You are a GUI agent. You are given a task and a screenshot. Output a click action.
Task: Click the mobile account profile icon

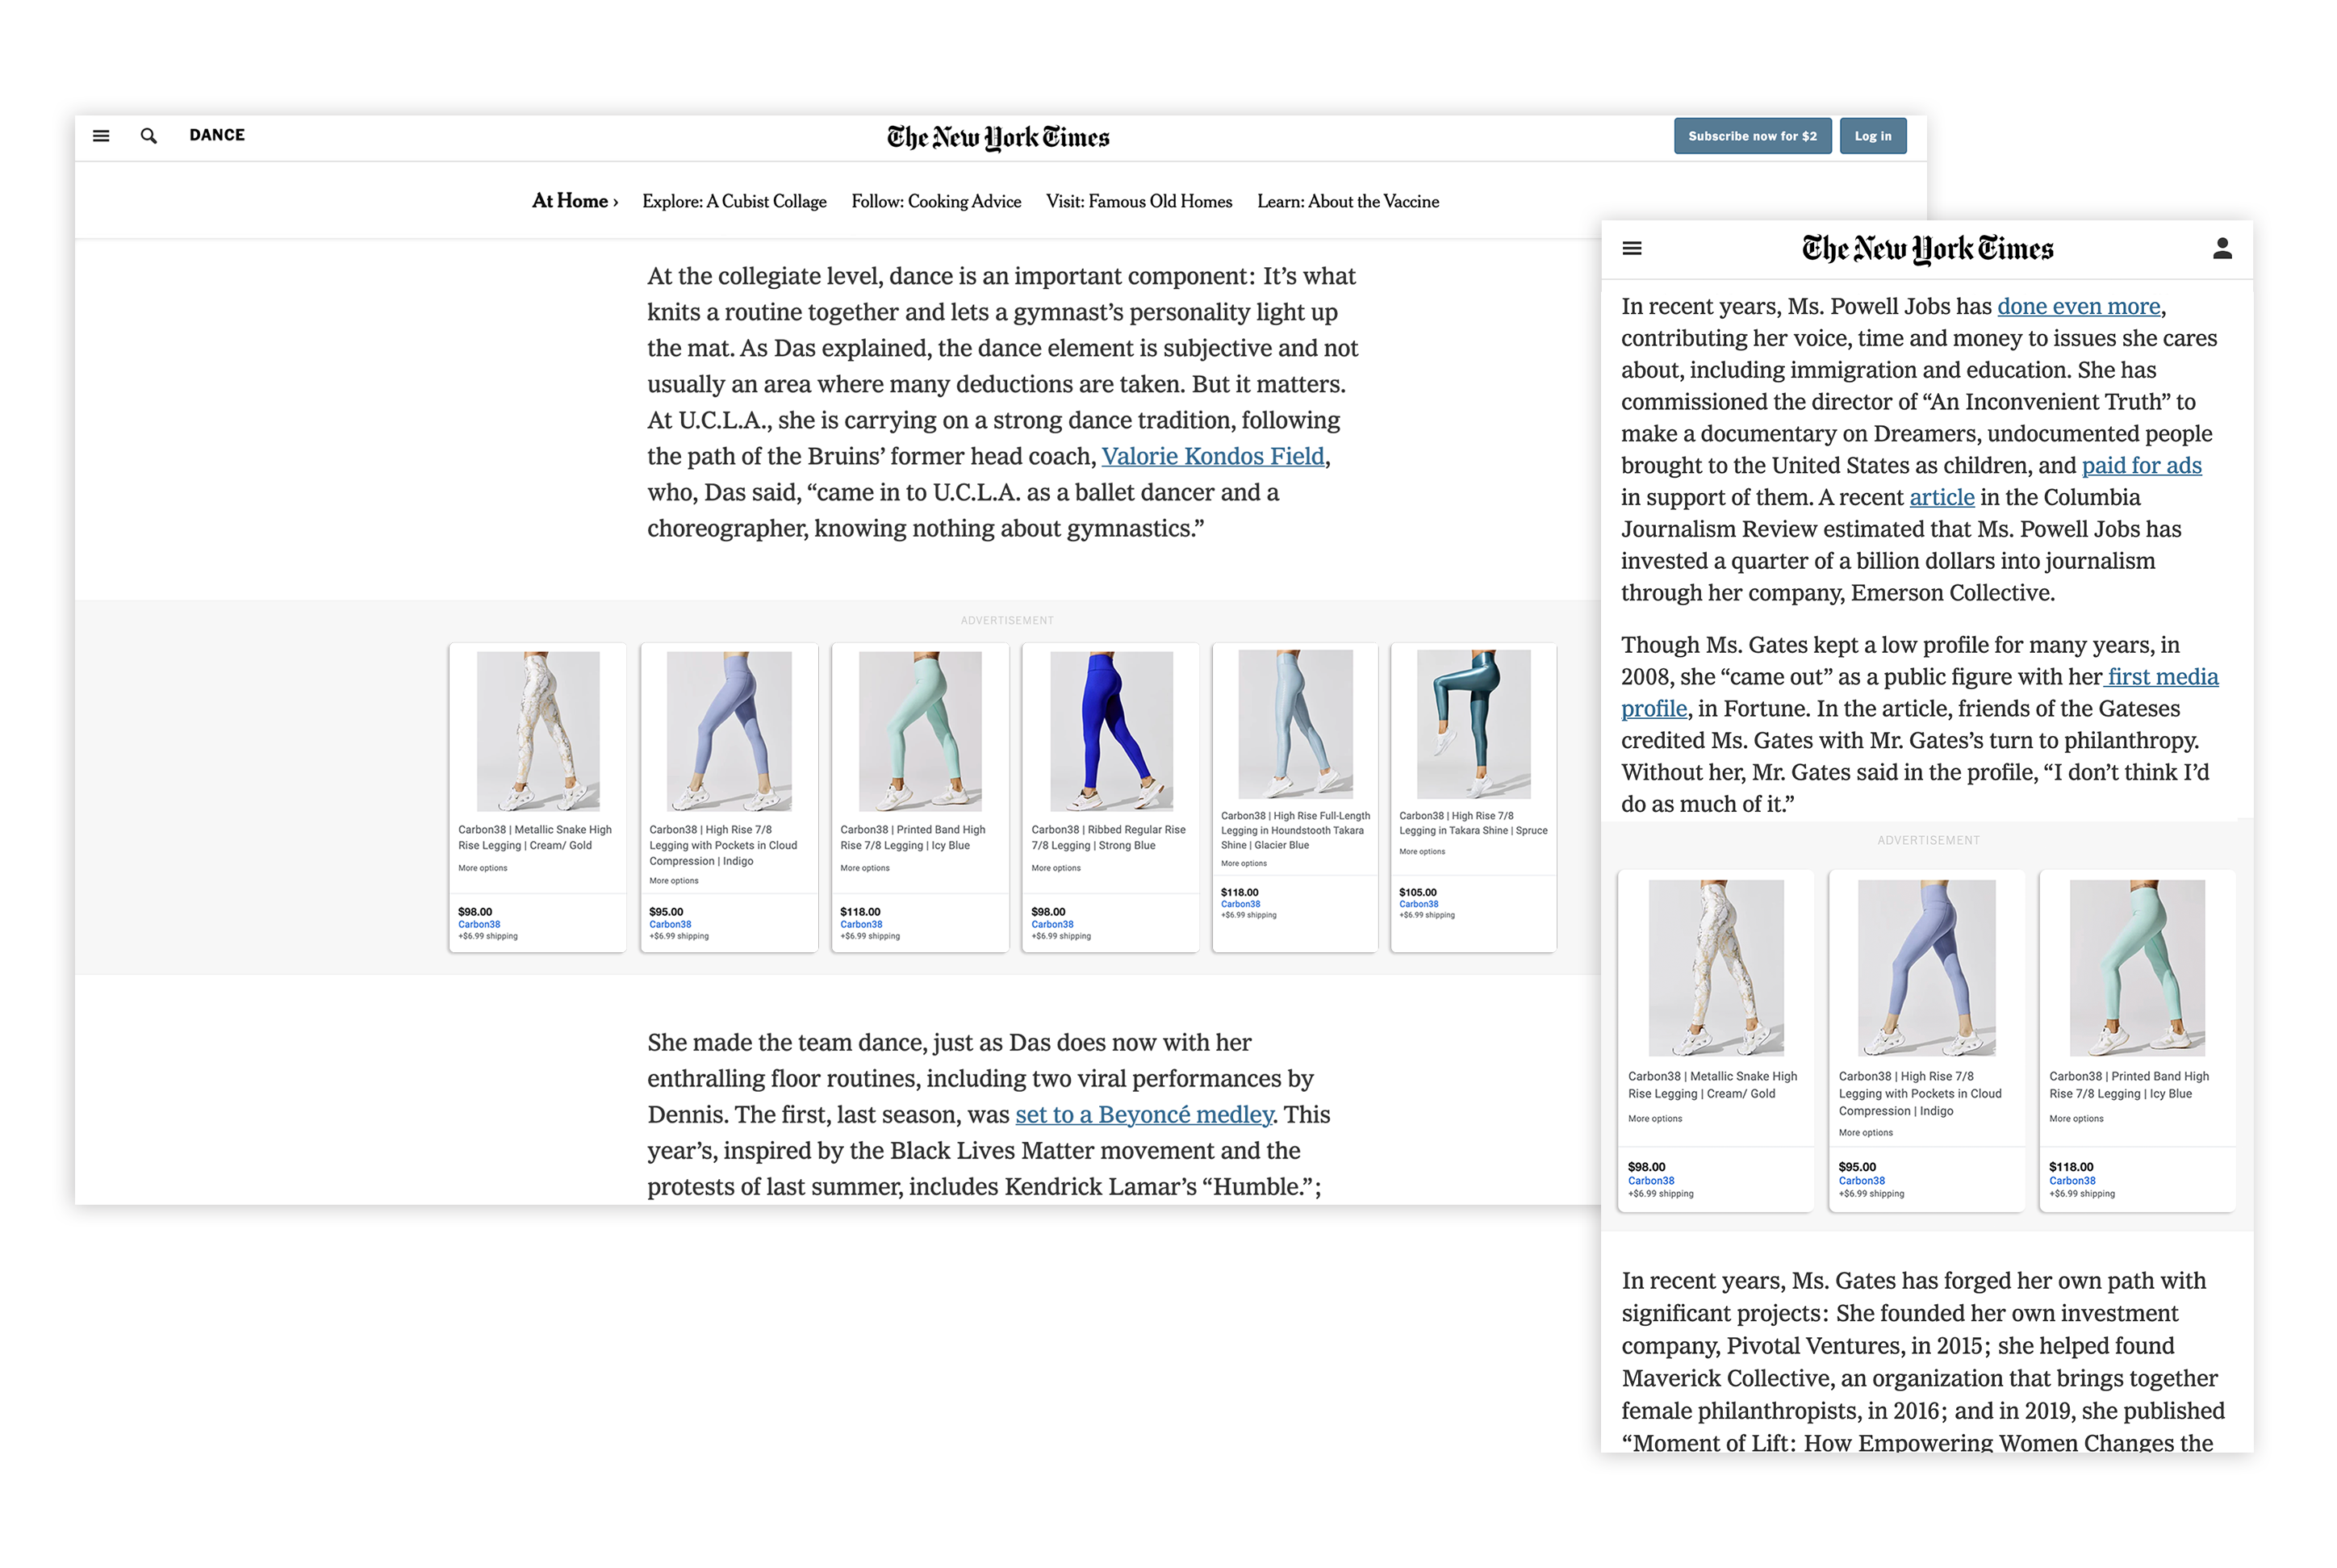point(2222,248)
